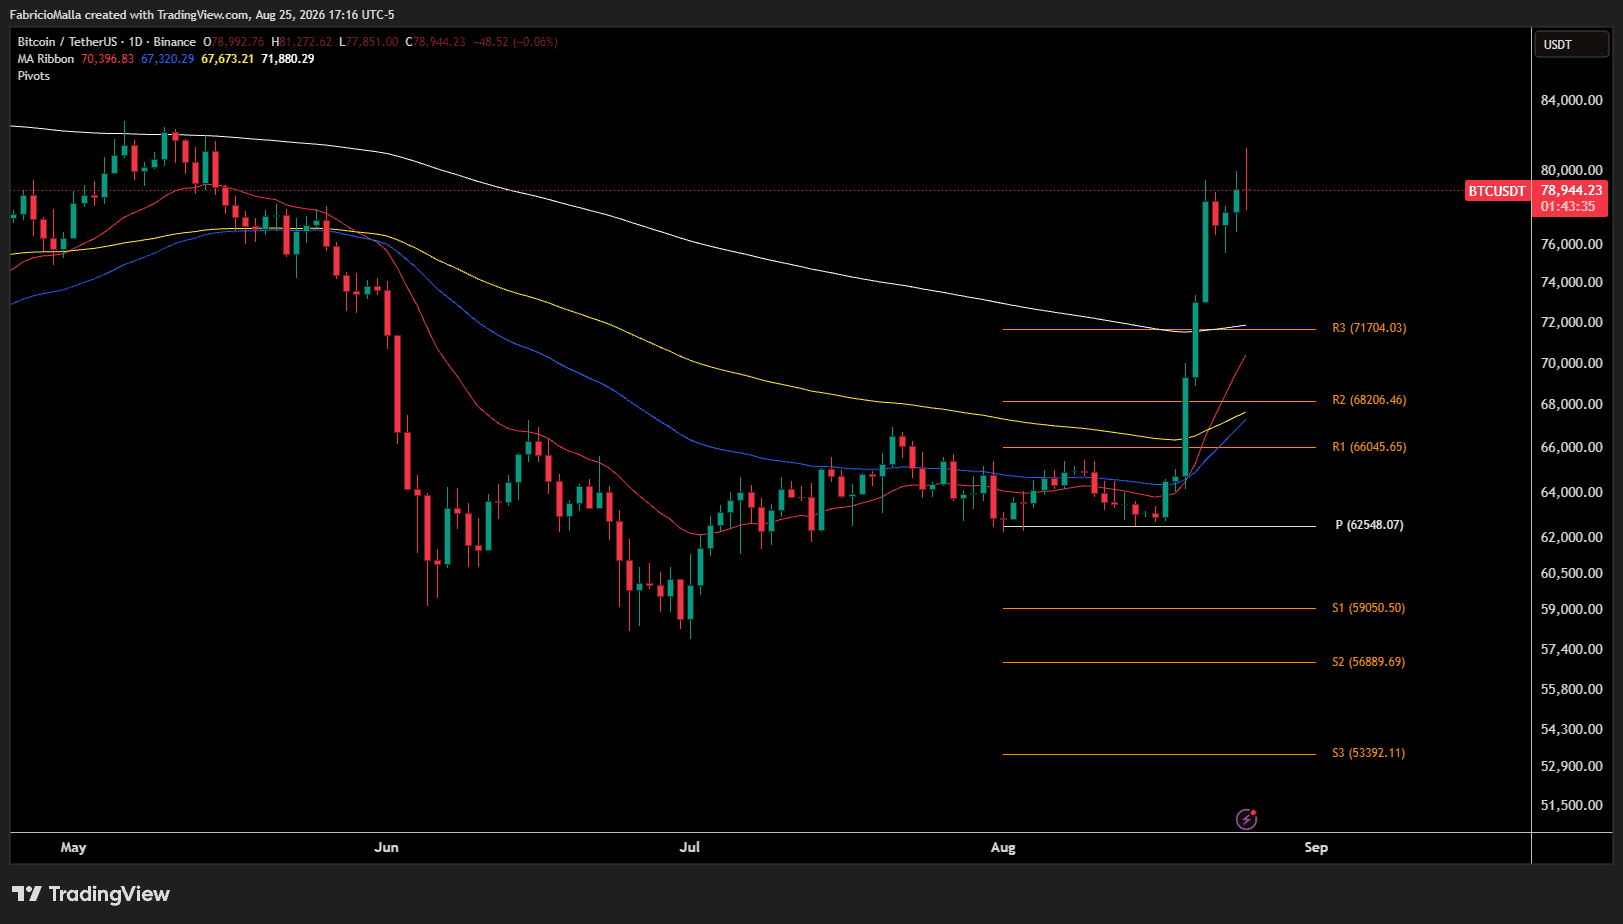Click the 72,000.00 price axis label
The image size is (1623, 924).
[x=1571, y=322]
